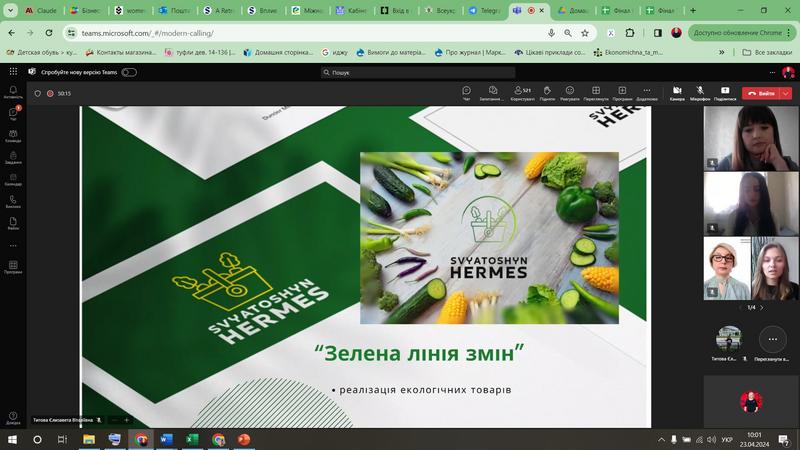Open the Teams app launcher grid
The image size is (800, 450).
pos(13,72)
